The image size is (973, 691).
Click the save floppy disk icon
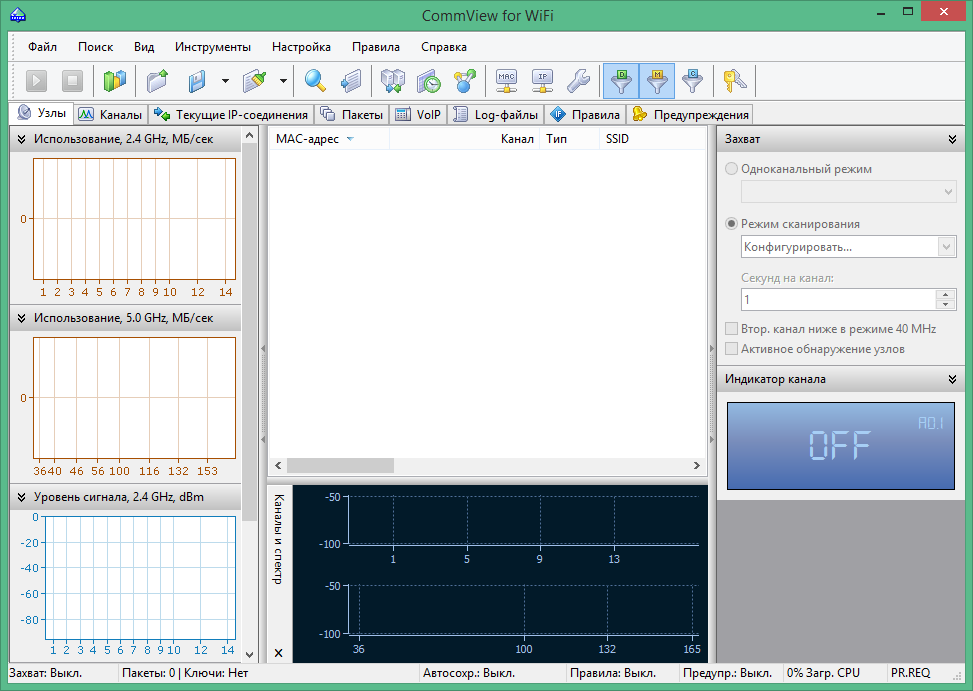(197, 81)
